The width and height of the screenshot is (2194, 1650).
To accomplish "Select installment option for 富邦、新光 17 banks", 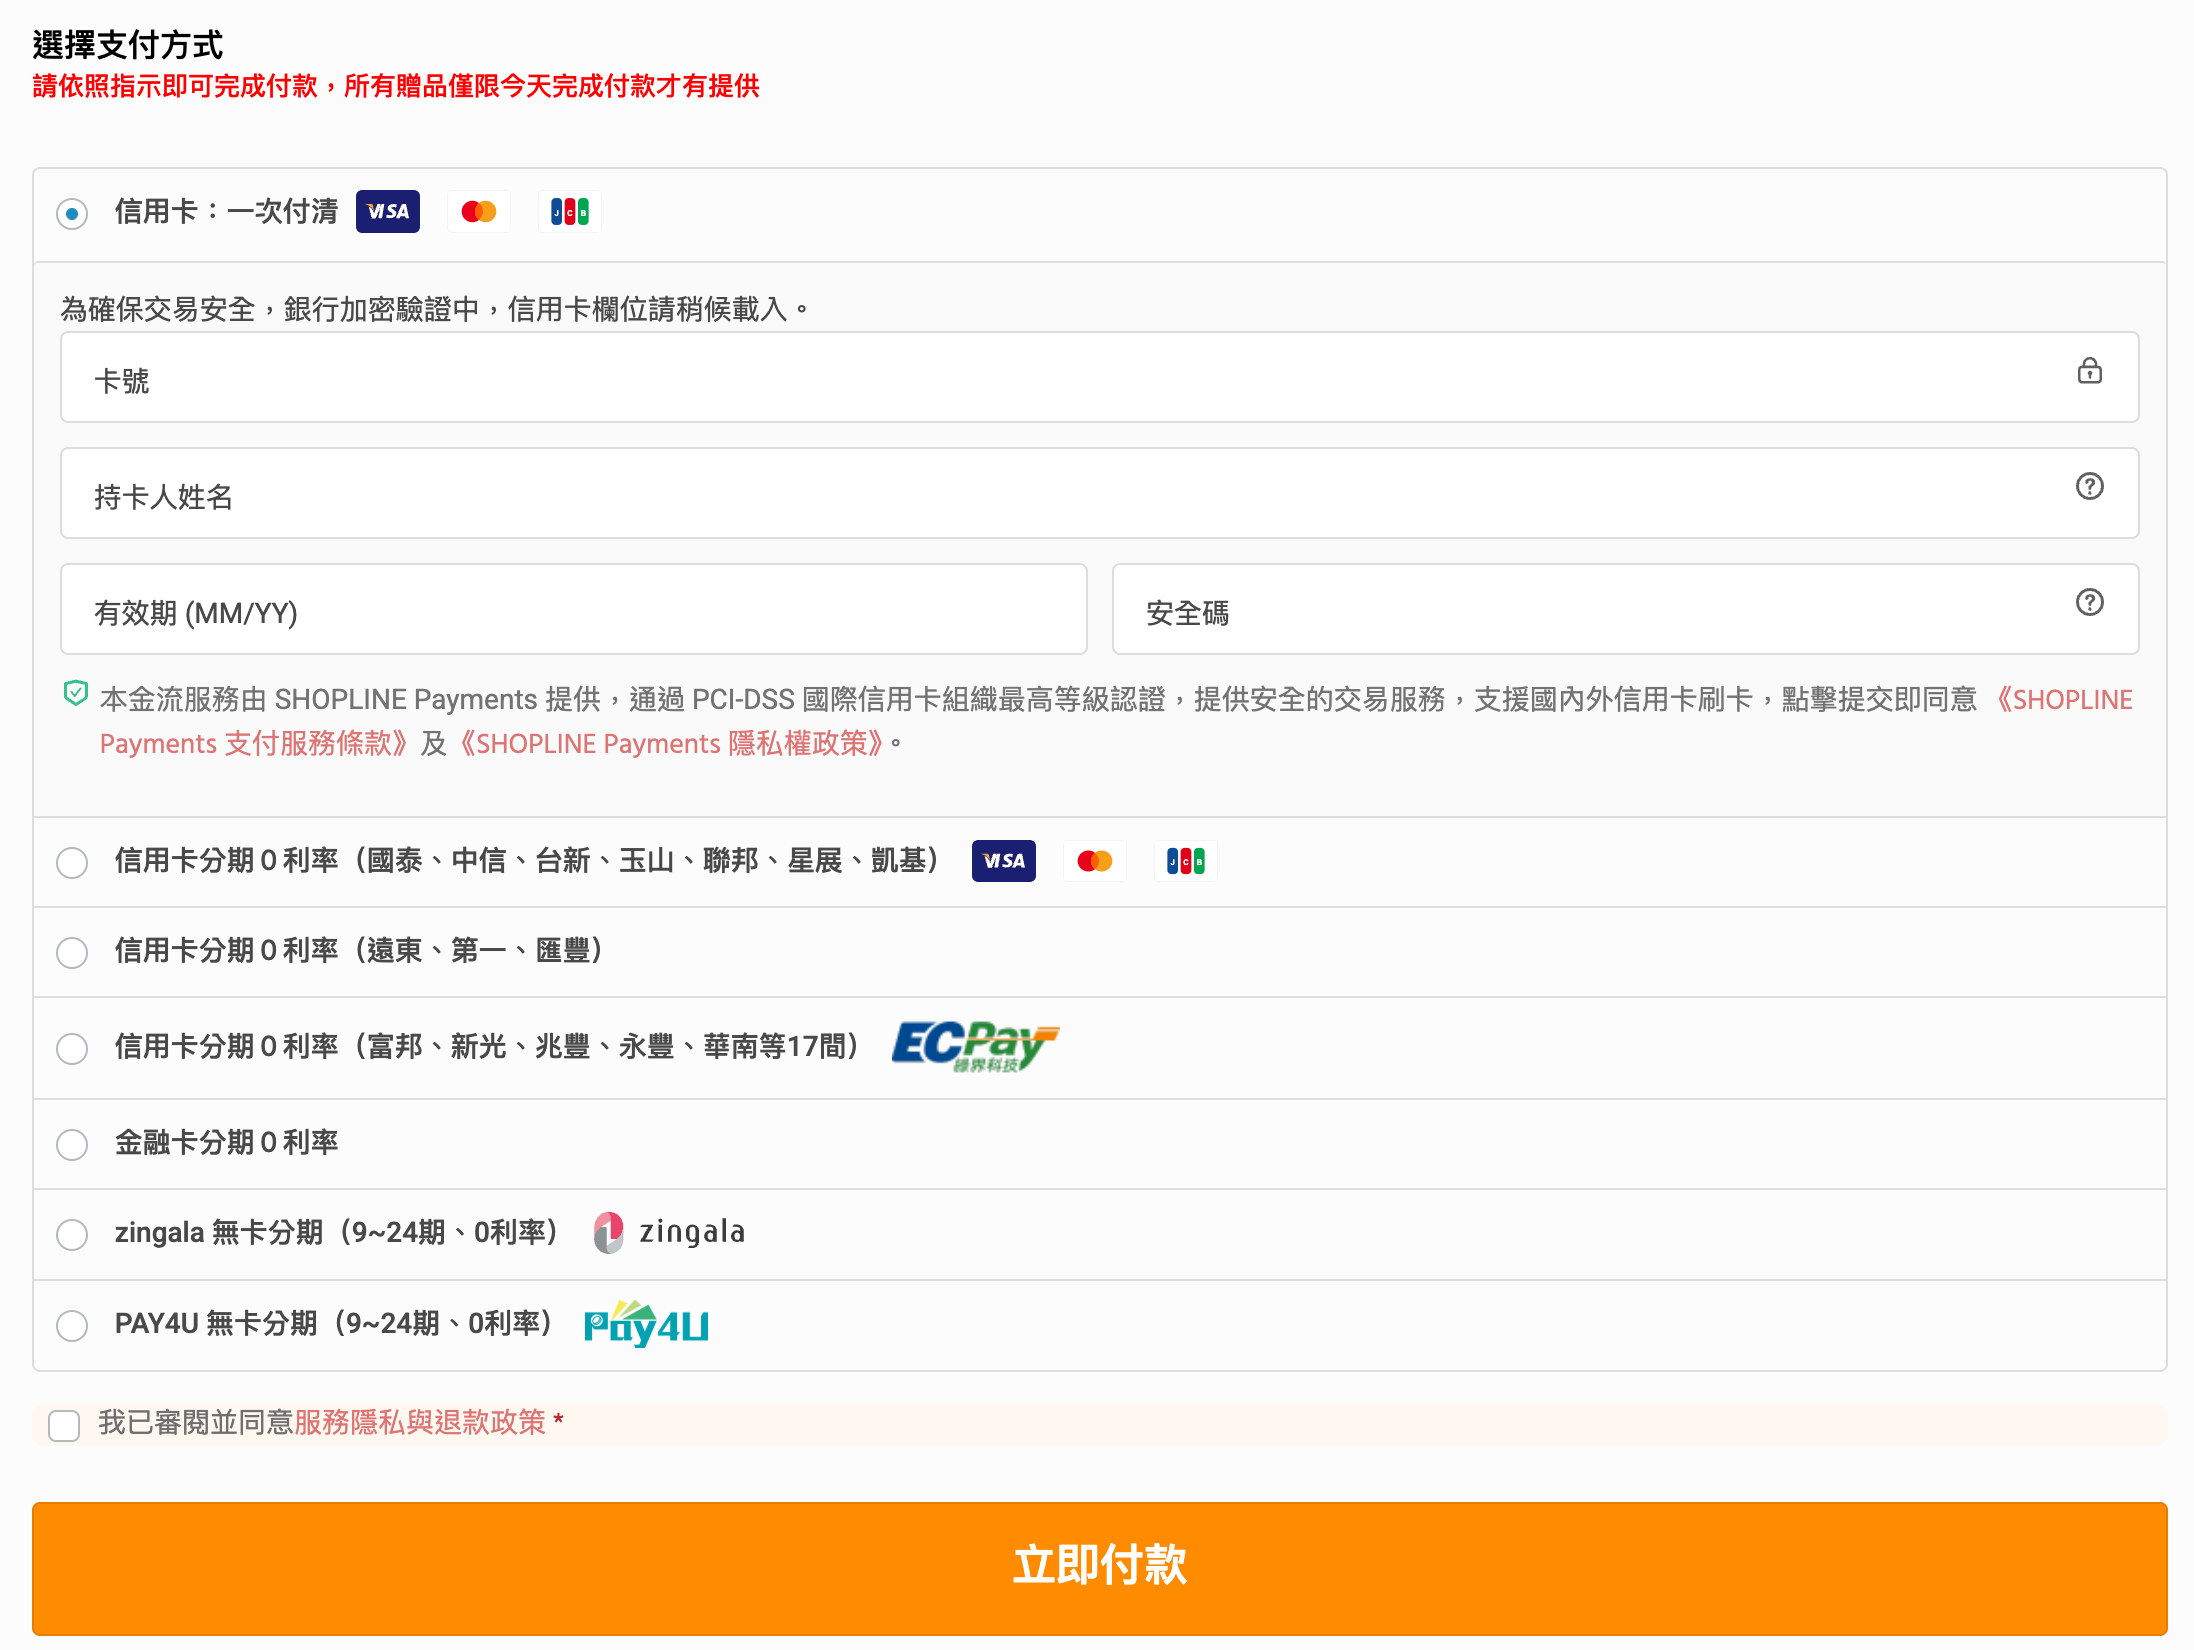I will [72, 1048].
